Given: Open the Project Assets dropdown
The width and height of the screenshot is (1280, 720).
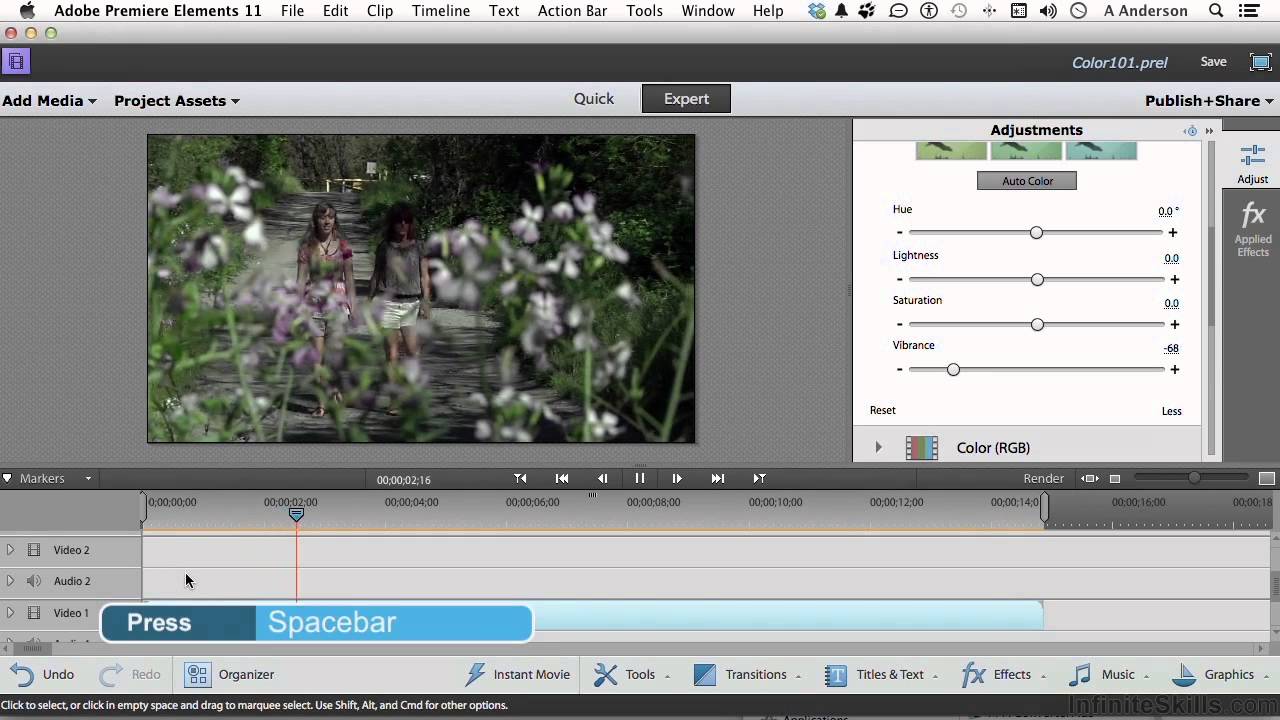Looking at the screenshot, I should pyautogui.click(x=177, y=101).
